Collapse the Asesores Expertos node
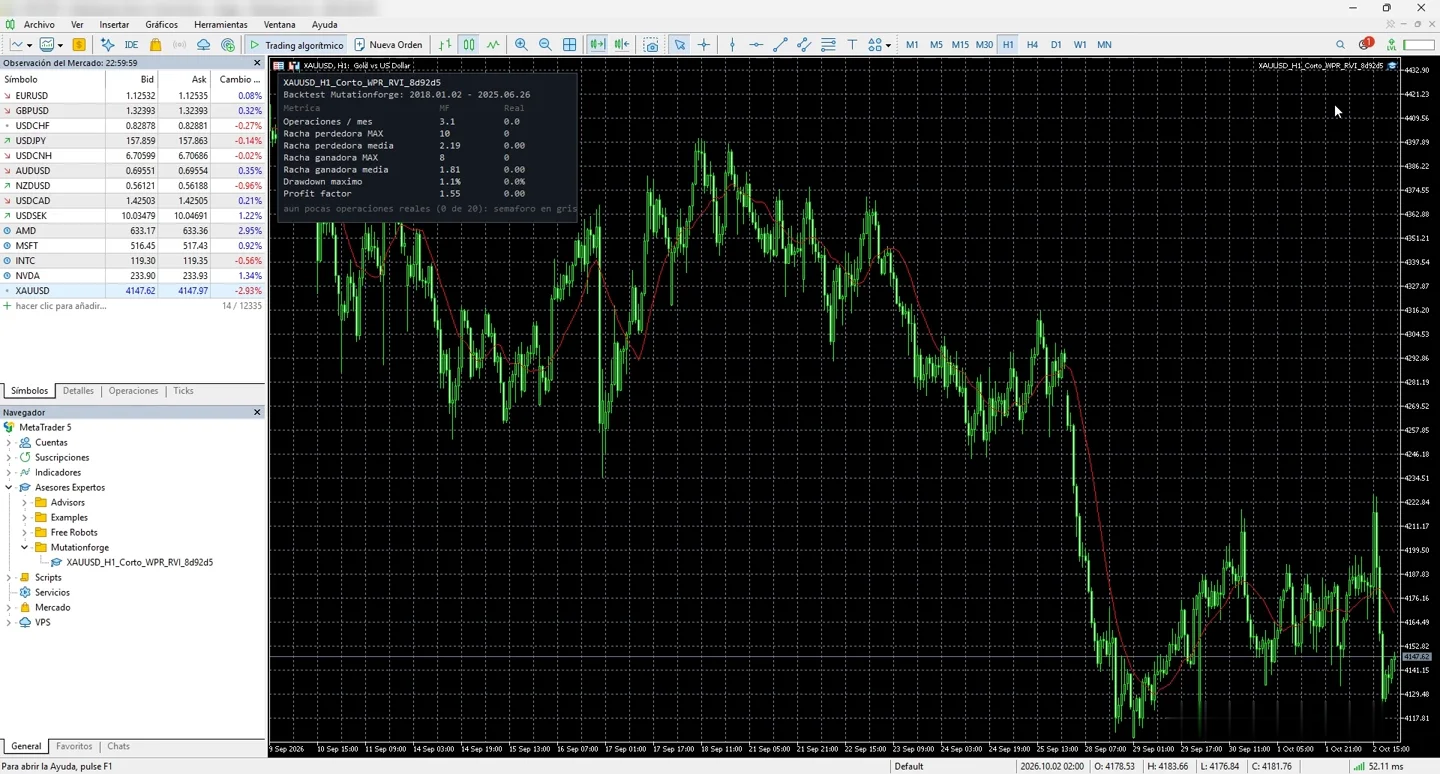Screen dimensions: 1440x774 [x=9, y=488]
